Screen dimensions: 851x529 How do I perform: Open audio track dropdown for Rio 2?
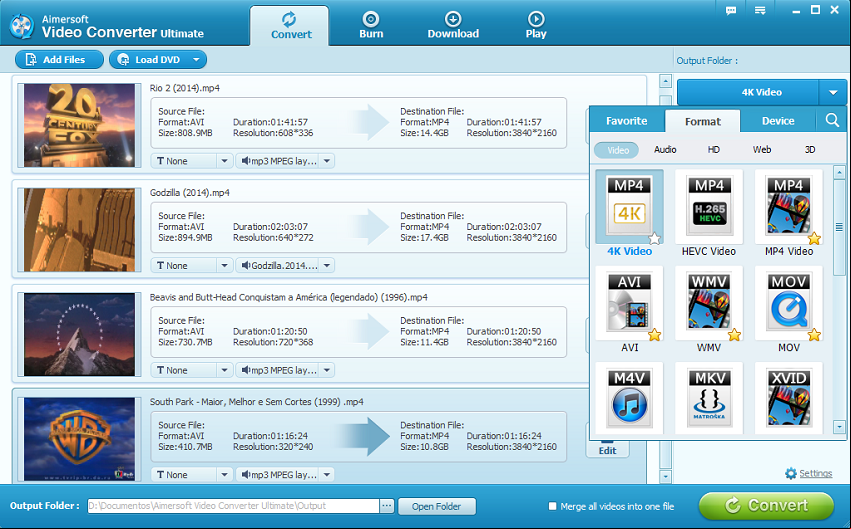click(327, 161)
